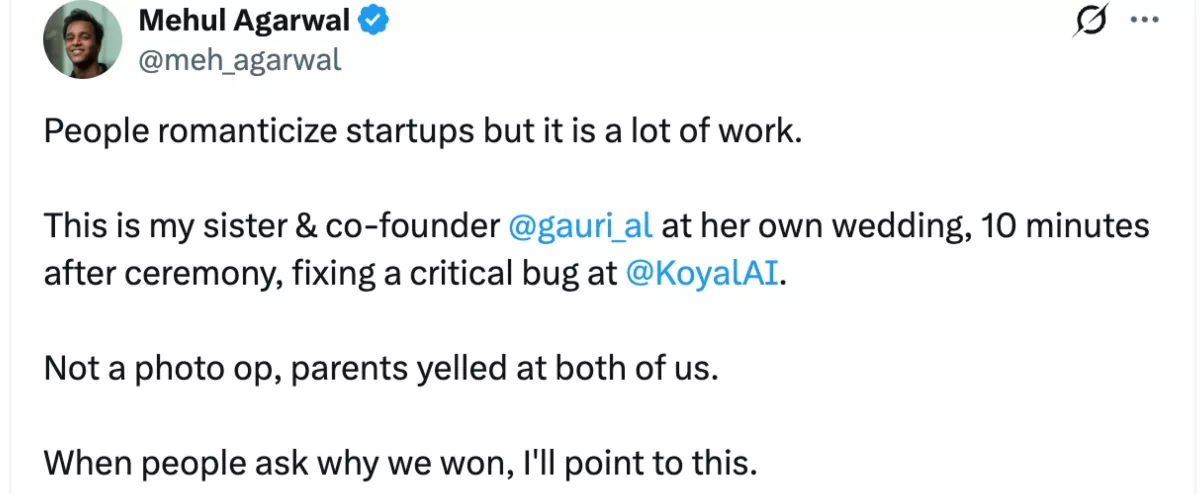1200x494 pixels.
Task: Click Mehul Agarwal's profile avatar
Action: [82, 40]
